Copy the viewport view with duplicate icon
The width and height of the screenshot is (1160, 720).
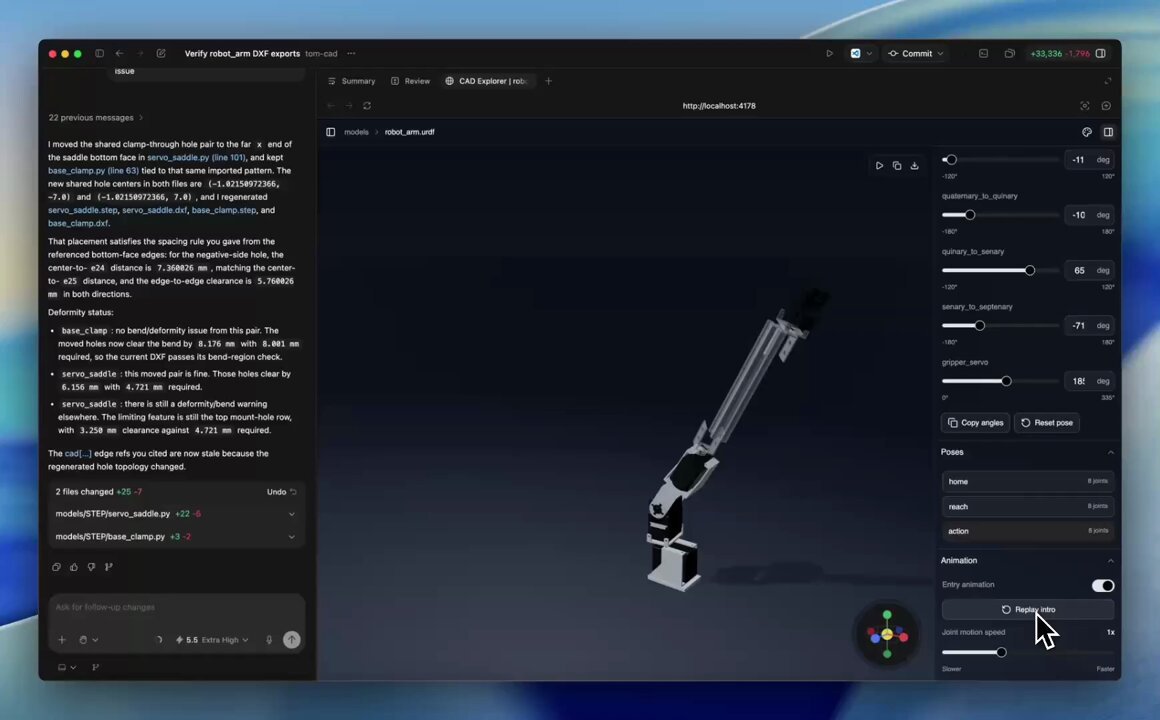click(x=897, y=166)
